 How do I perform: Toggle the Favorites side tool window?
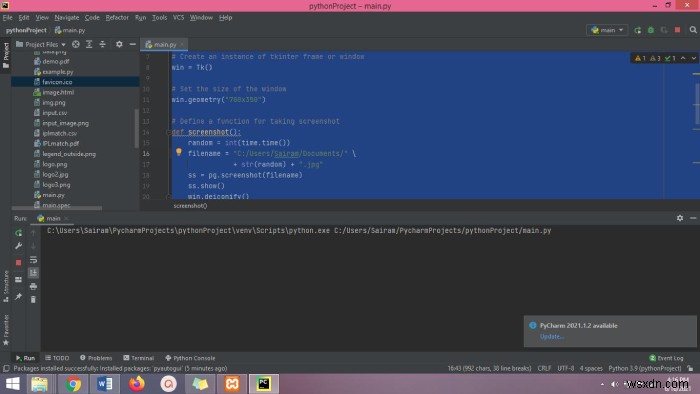6,329
